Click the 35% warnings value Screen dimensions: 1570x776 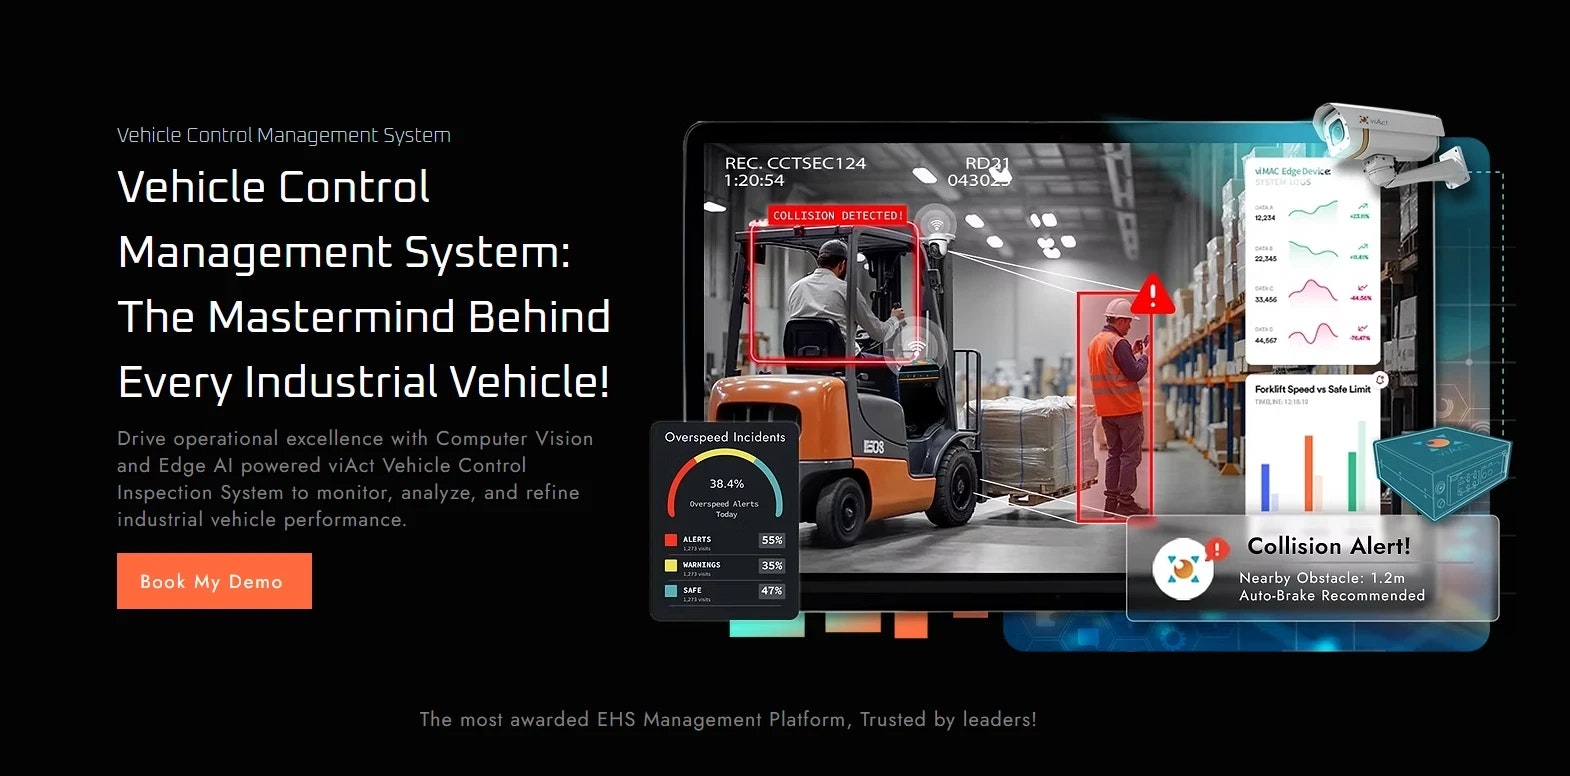click(x=772, y=566)
